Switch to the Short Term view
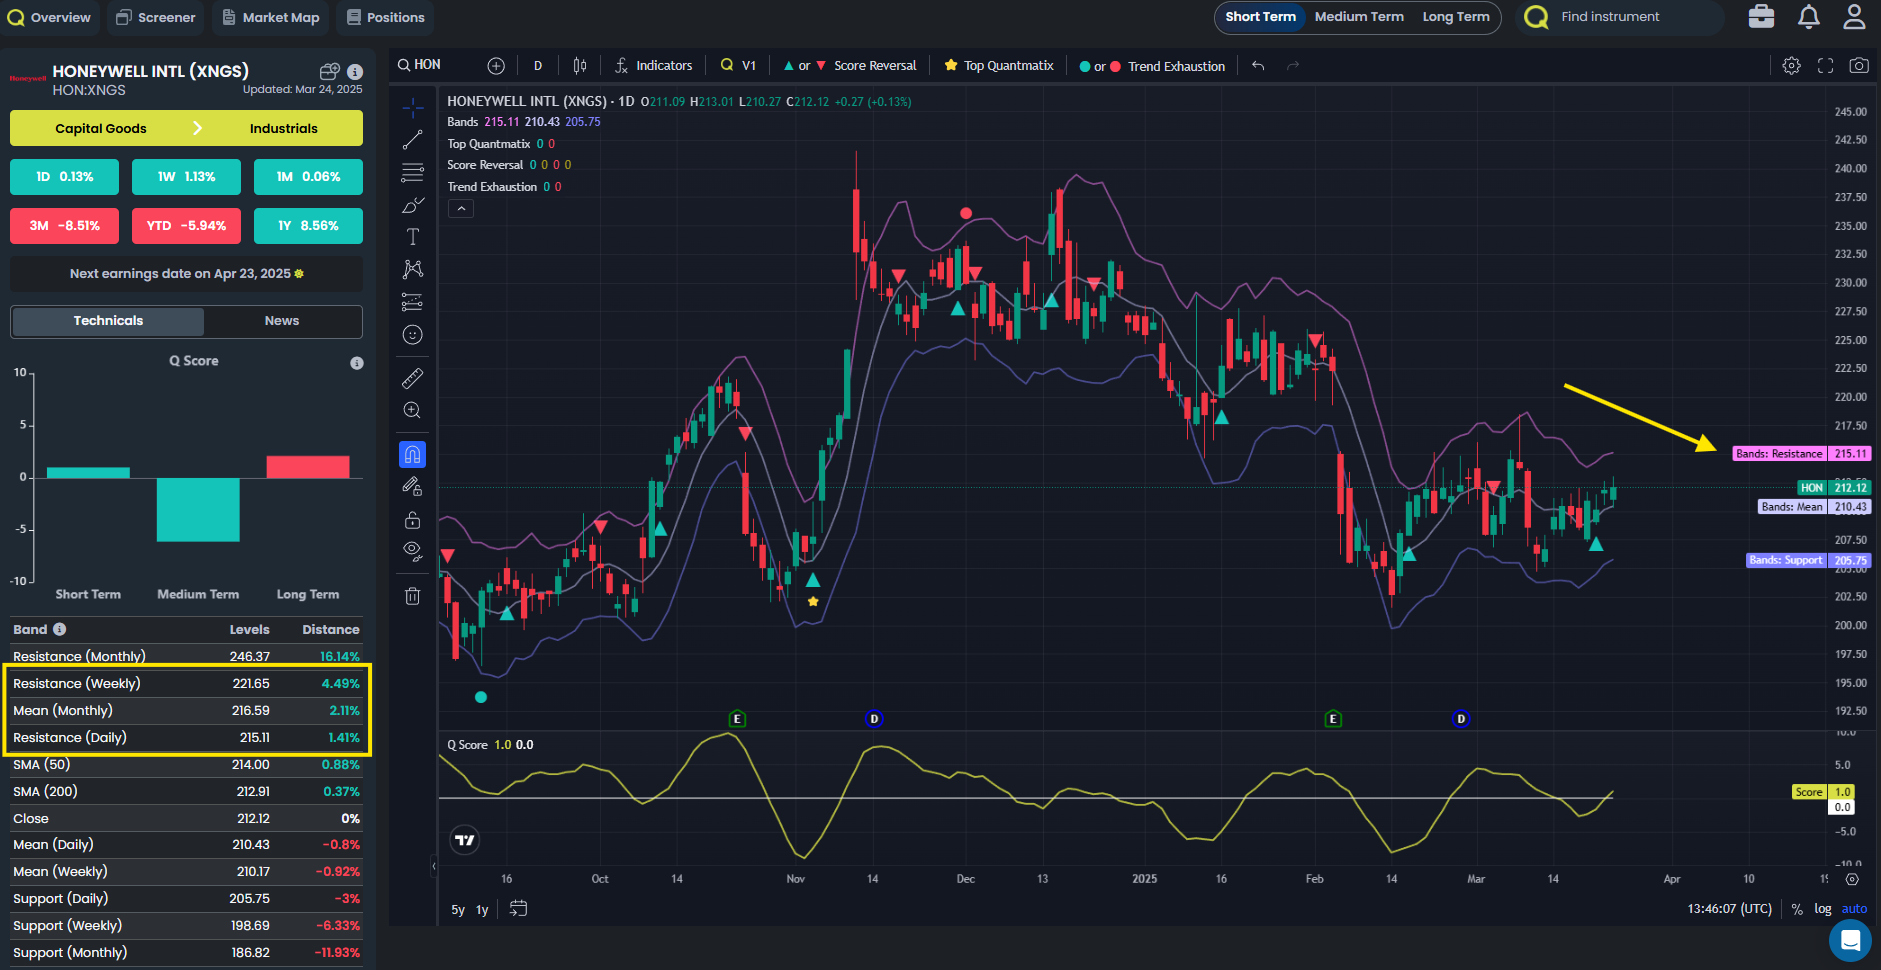Viewport: 1881px width, 970px height. [1260, 17]
